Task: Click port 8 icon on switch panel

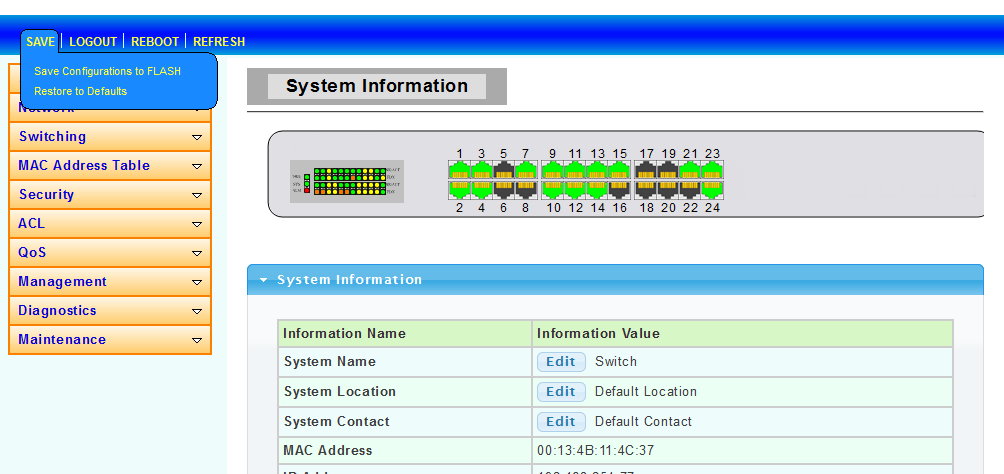Action: click(526, 189)
